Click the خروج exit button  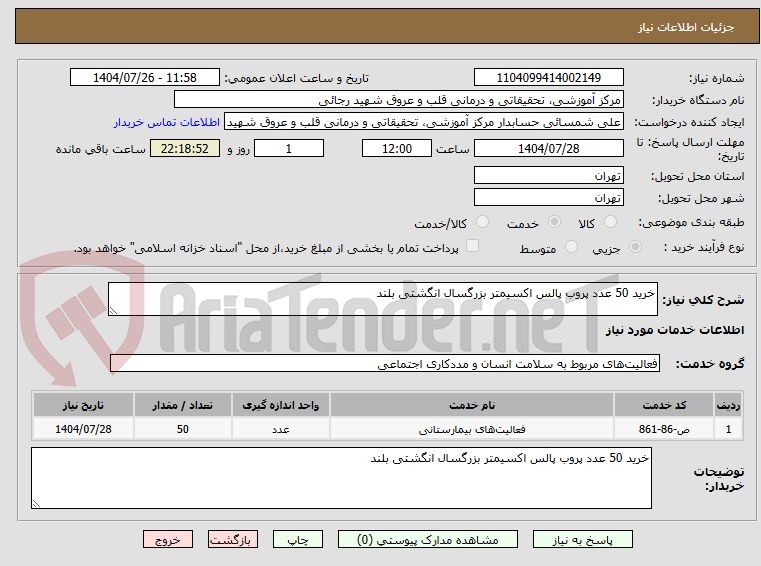point(167,540)
